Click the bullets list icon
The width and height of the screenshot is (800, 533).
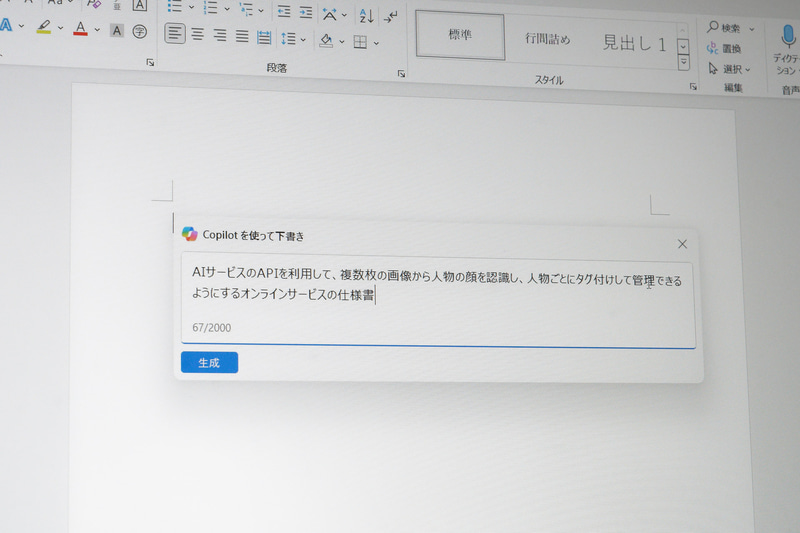pyautogui.click(x=175, y=7)
